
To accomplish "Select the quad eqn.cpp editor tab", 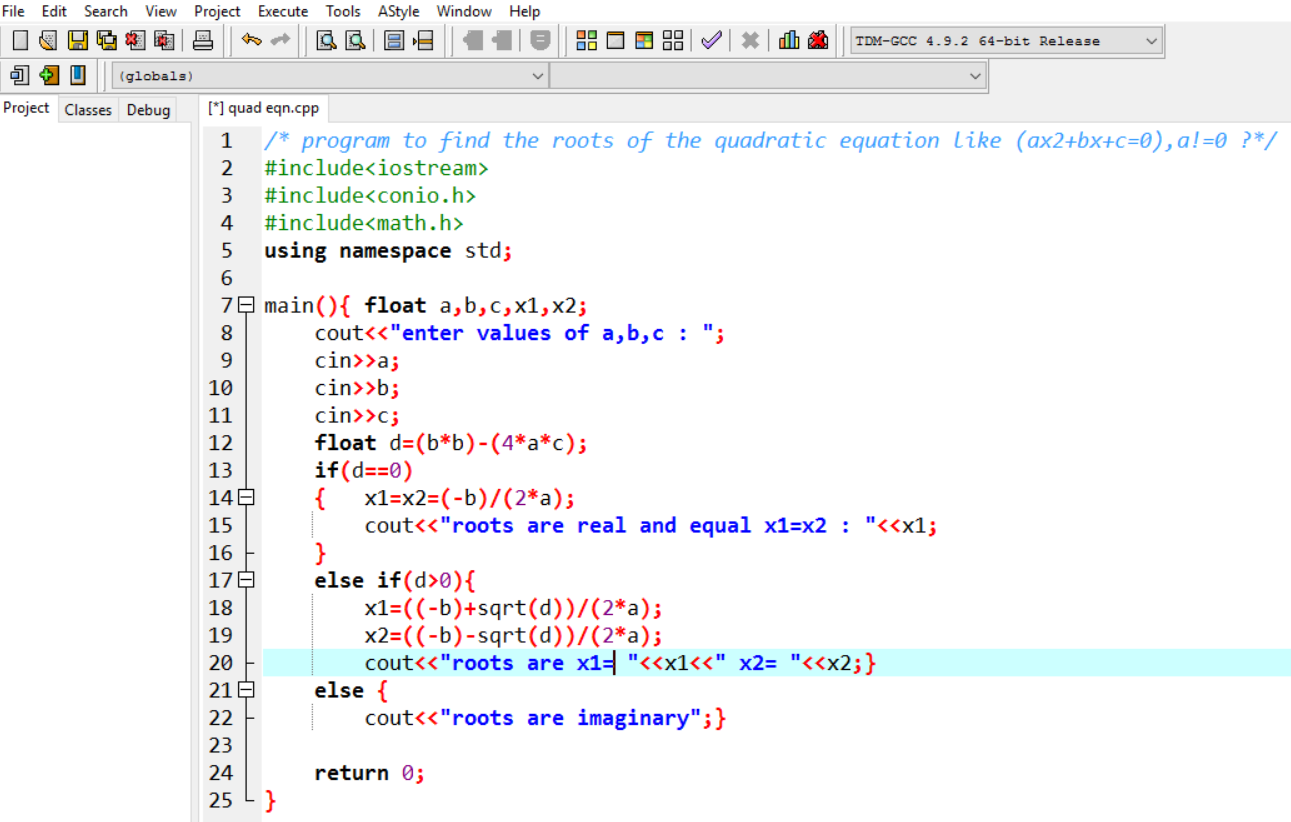I will pyautogui.click(x=263, y=108).
